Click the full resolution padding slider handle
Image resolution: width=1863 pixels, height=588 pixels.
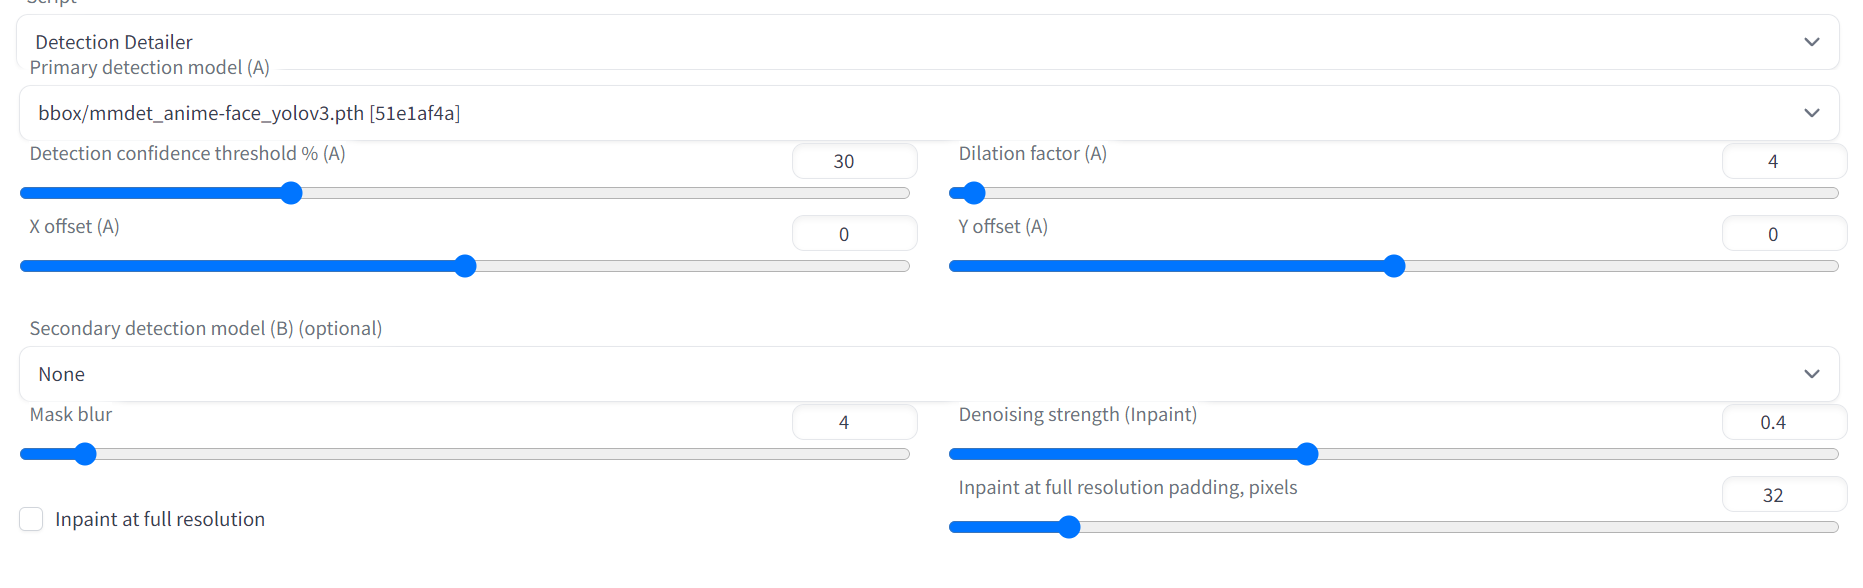click(x=1069, y=527)
